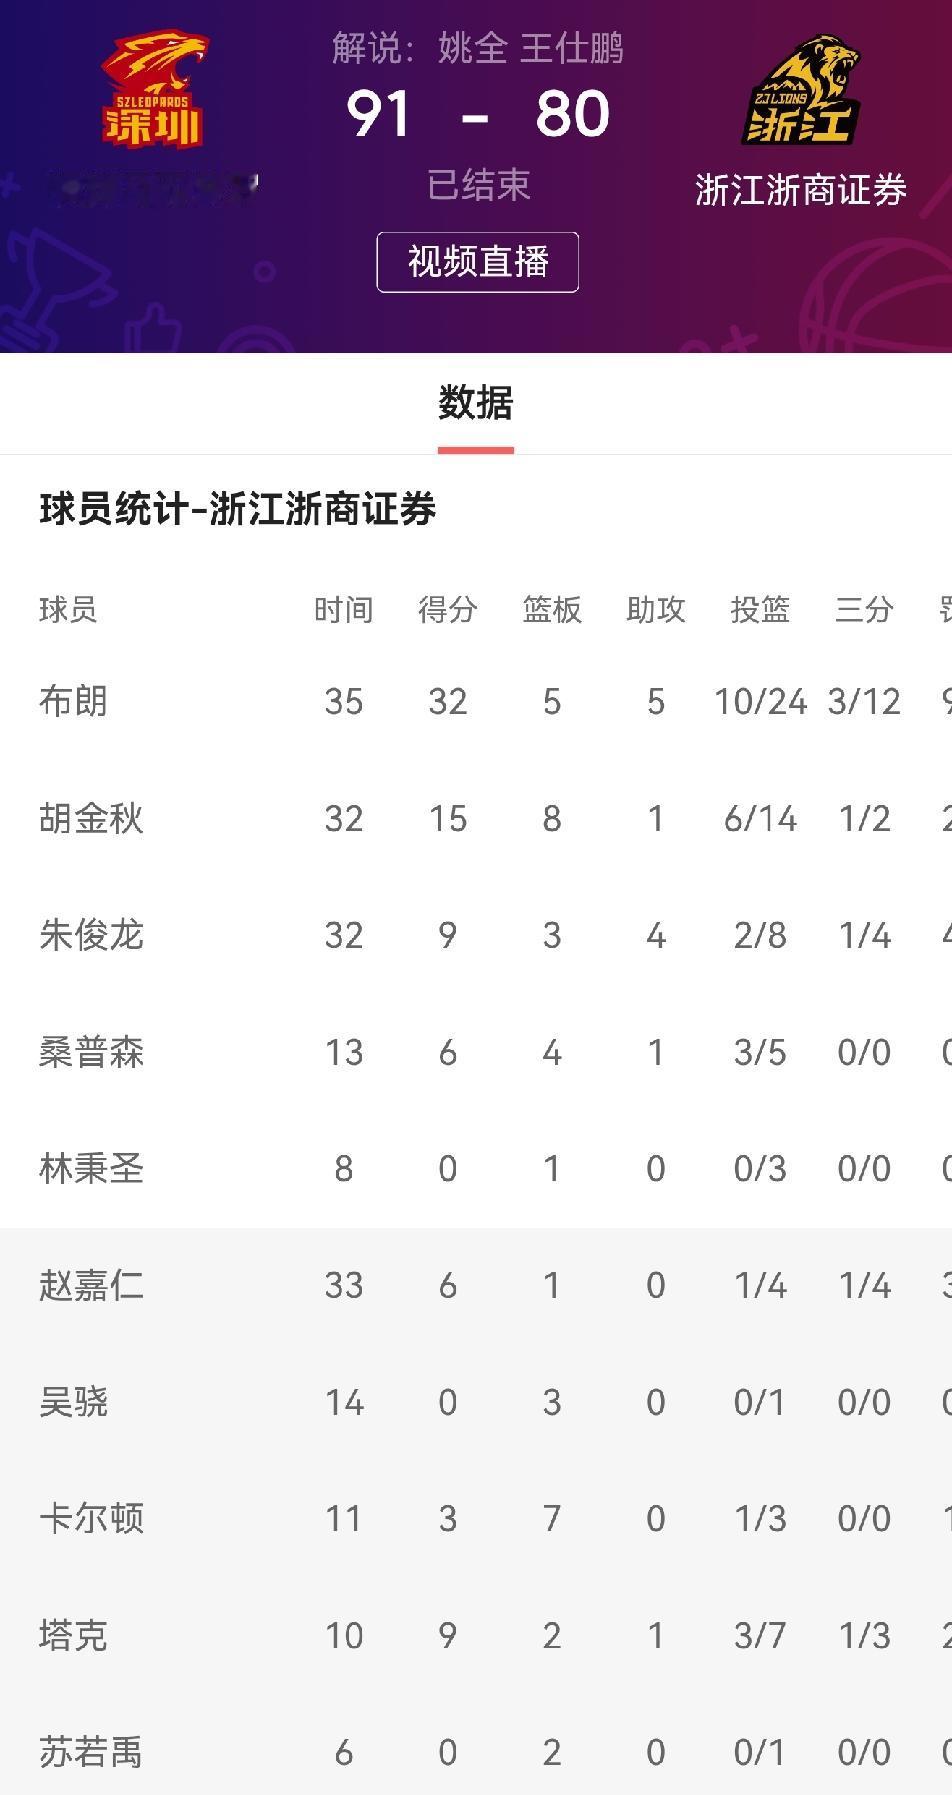The width and height of the screenshot is (952, 1795).
Task: Open 浙江浙商证券 team name link
Action: coord(800,190)
